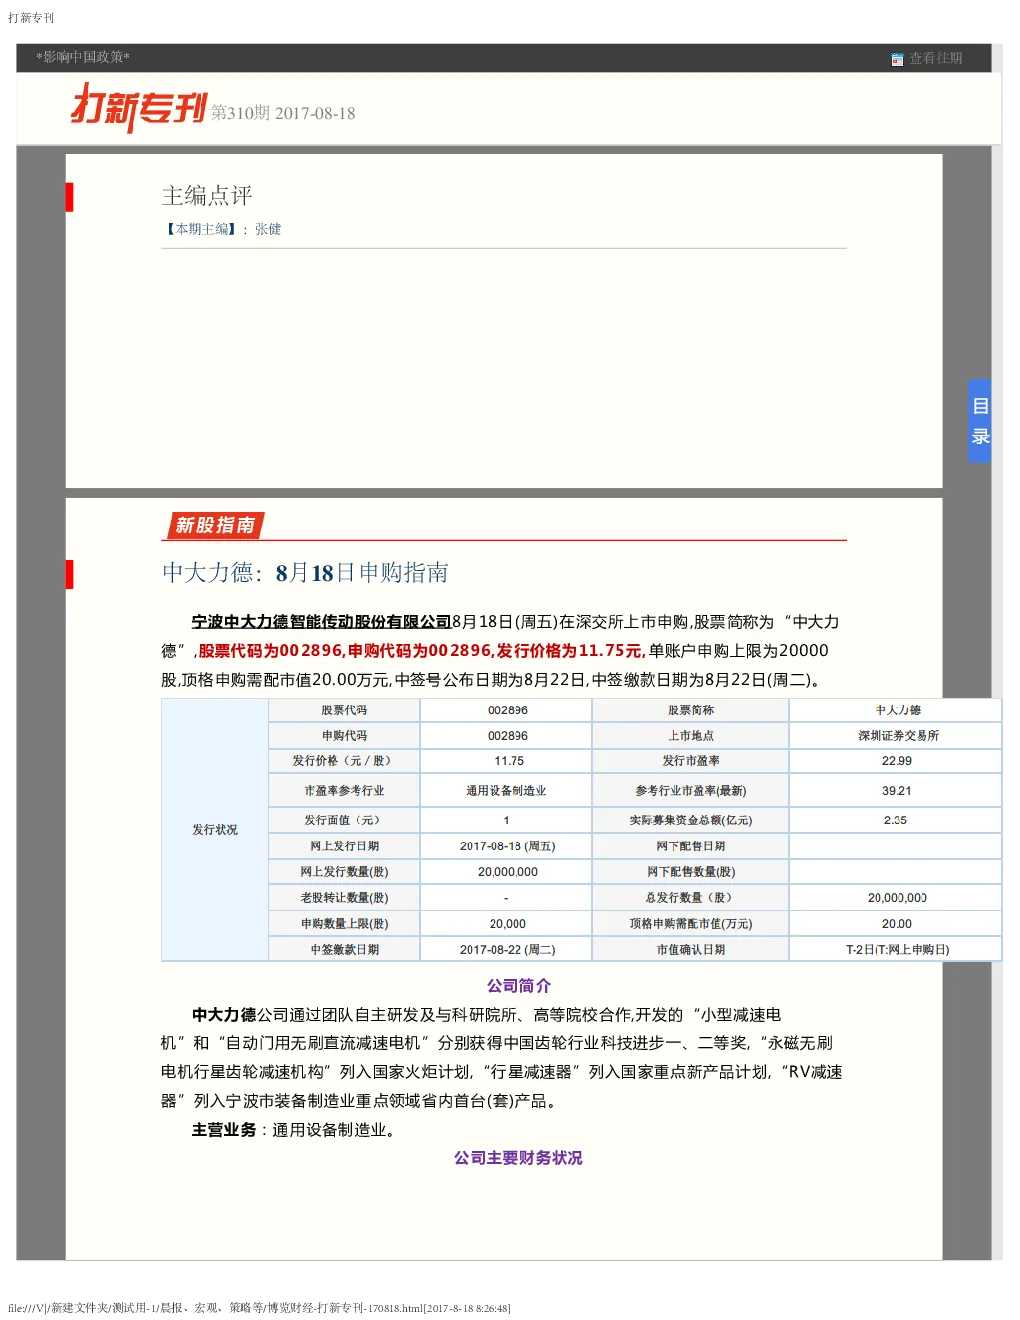This screenshot has width=1020, height=1320.
Task: Click the 公司简介 purple heading
Action: pyautogui.click(x=519, y=986)
